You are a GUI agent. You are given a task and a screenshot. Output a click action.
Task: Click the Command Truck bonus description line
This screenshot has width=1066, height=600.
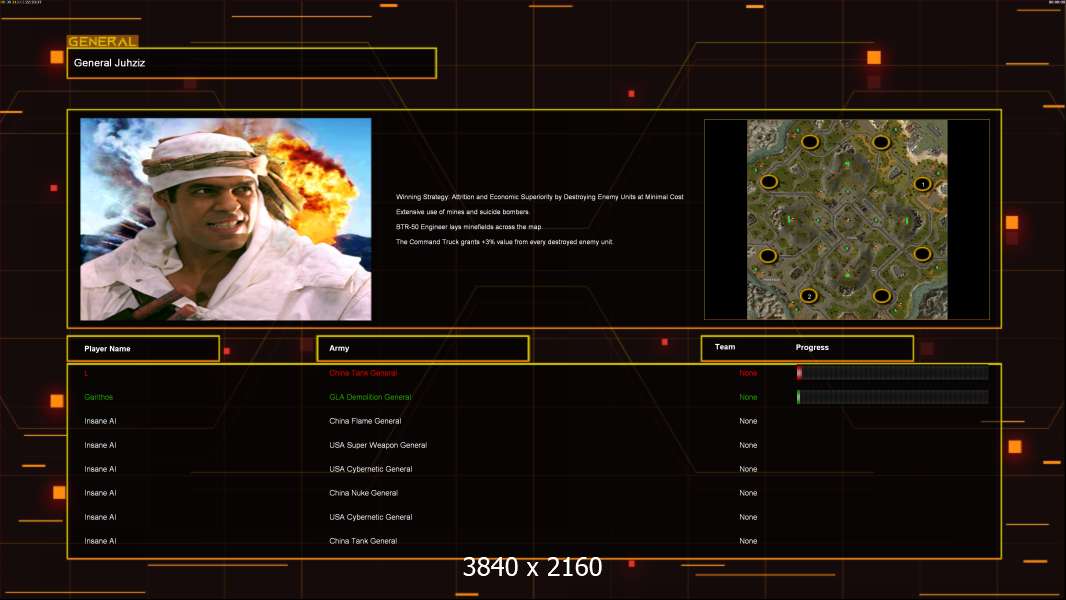coord(504,242)
